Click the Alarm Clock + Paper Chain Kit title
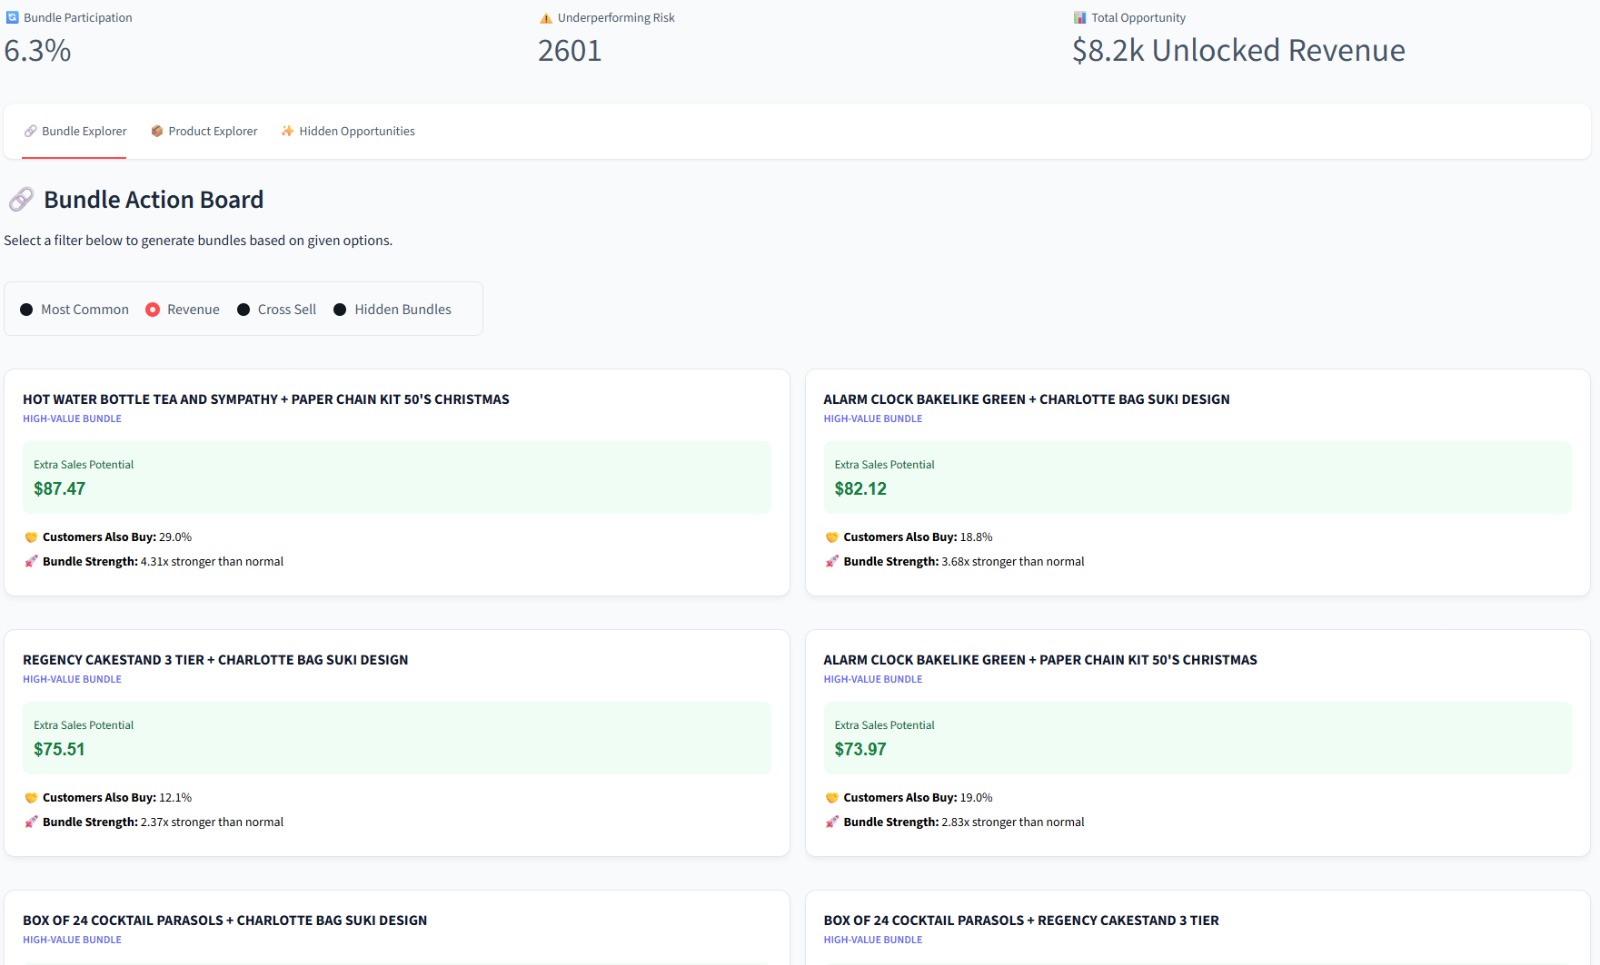 (1040, 660)
